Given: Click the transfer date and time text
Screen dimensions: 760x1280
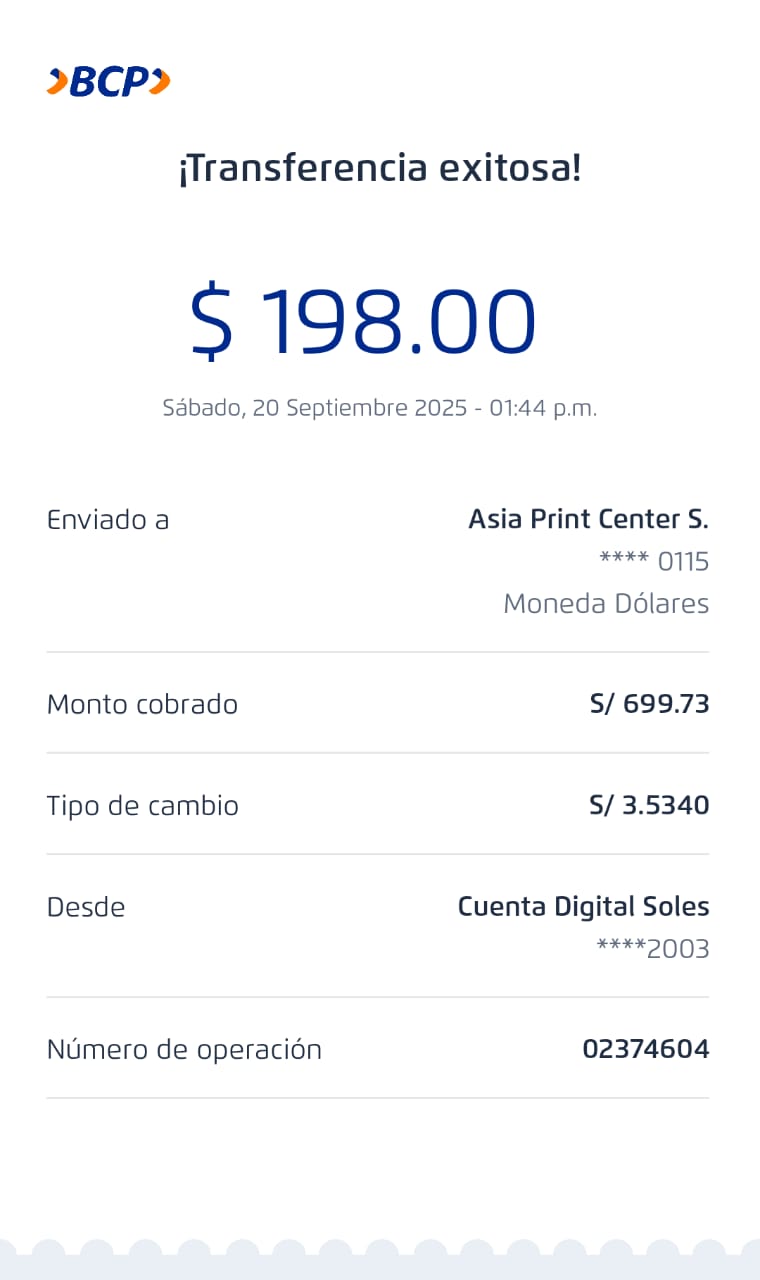Looking at the screenshot, I should (x=380, y=408).
